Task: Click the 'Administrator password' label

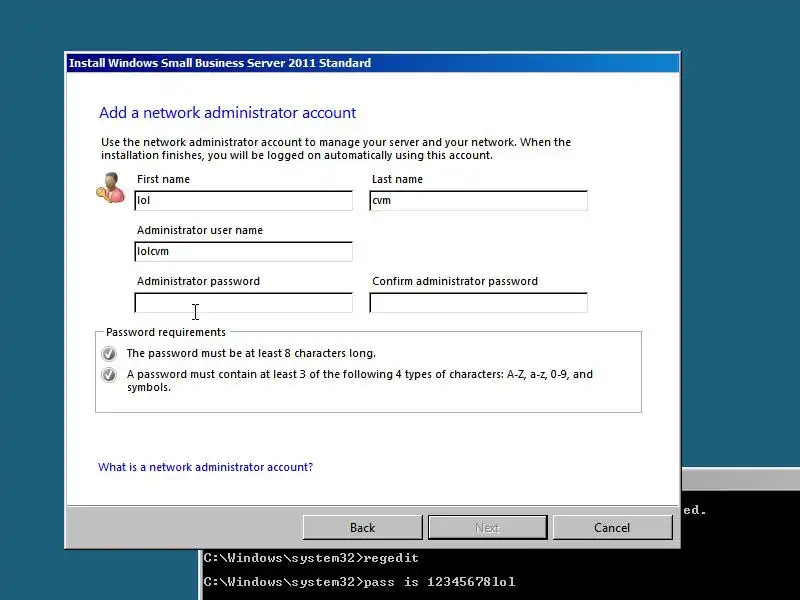Action: pos(198,281)
